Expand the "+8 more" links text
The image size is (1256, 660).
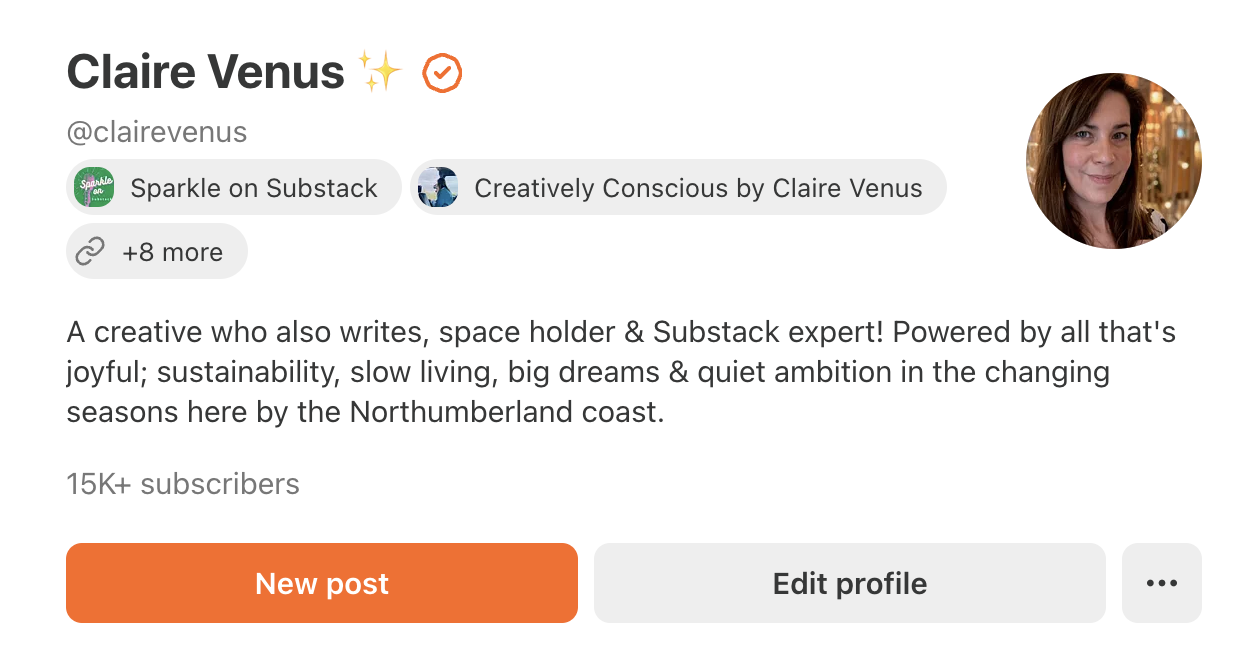coord(172,252)
